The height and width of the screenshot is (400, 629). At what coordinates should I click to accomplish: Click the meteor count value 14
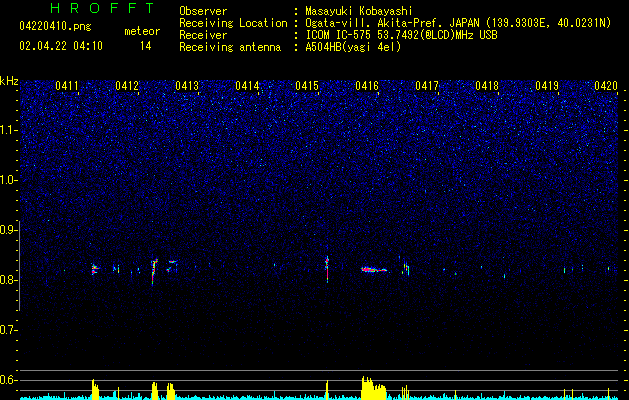(x=146, y=46)
